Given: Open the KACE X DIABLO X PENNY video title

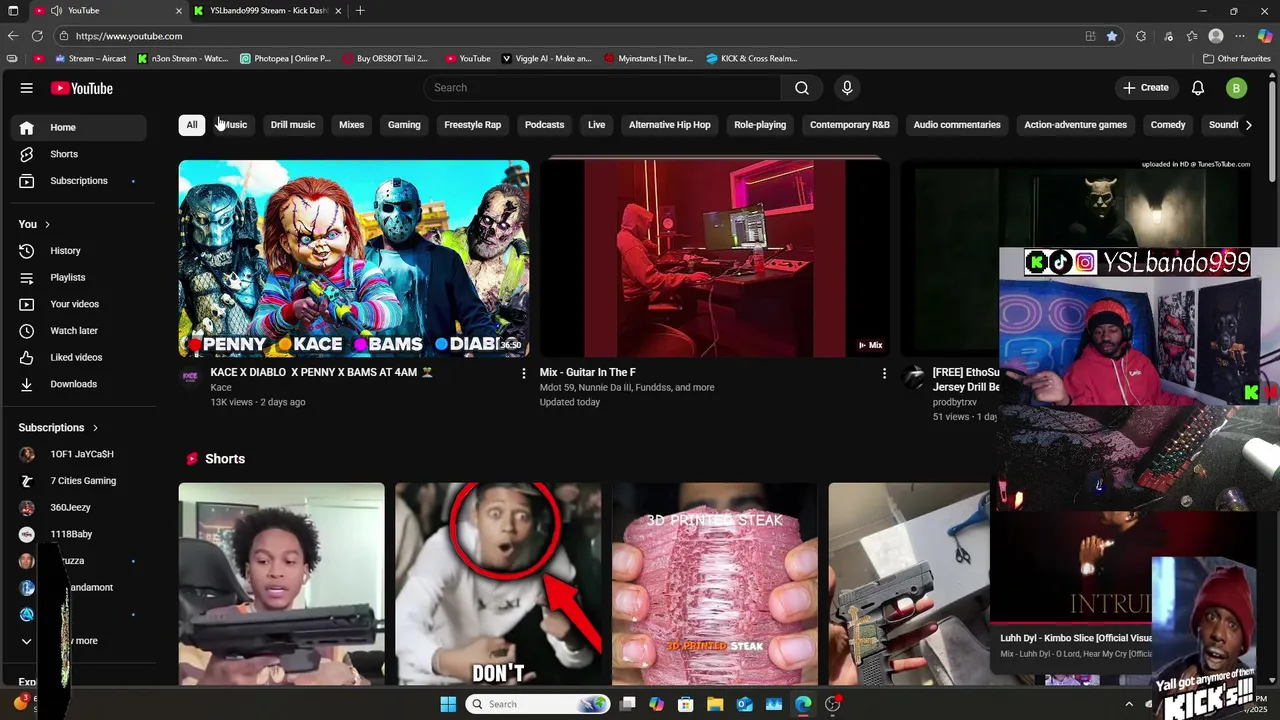Looking at the screenshot, I should 322,372.
